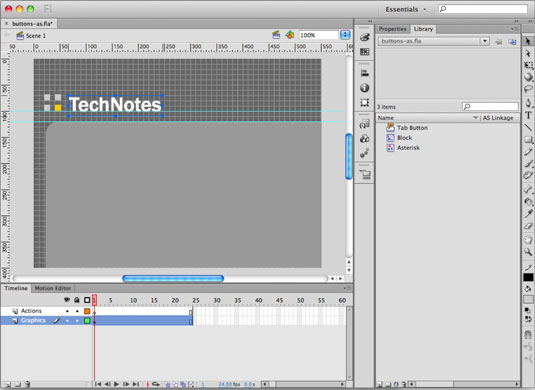Open the Info panel icon

click(x=364, y=88)
